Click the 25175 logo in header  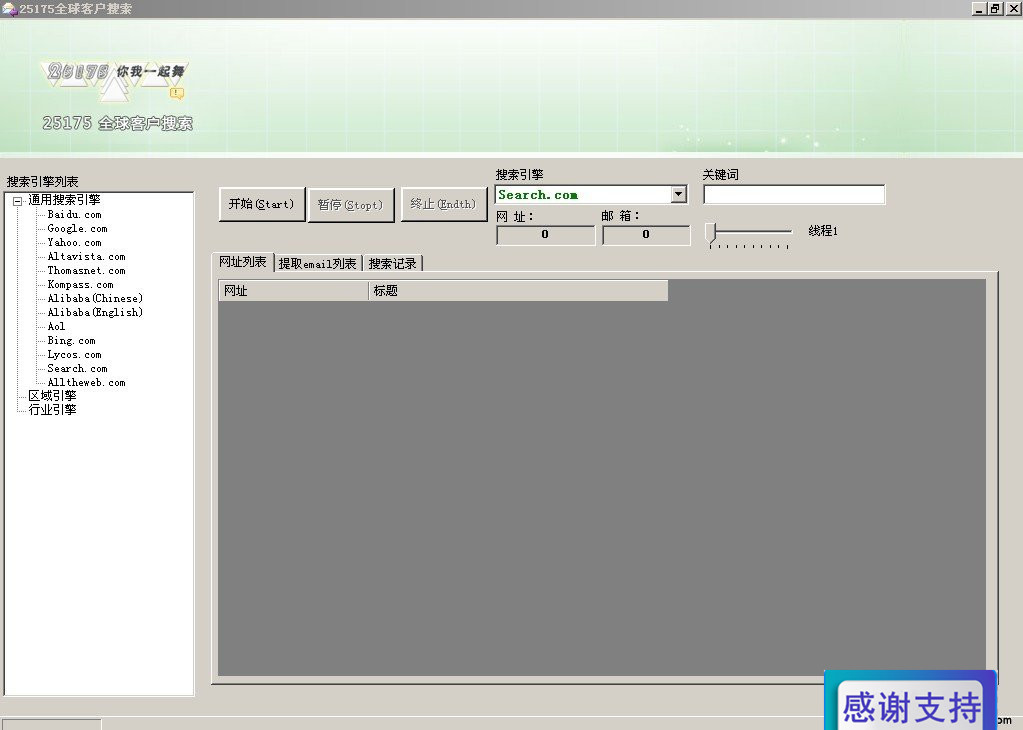115,80
